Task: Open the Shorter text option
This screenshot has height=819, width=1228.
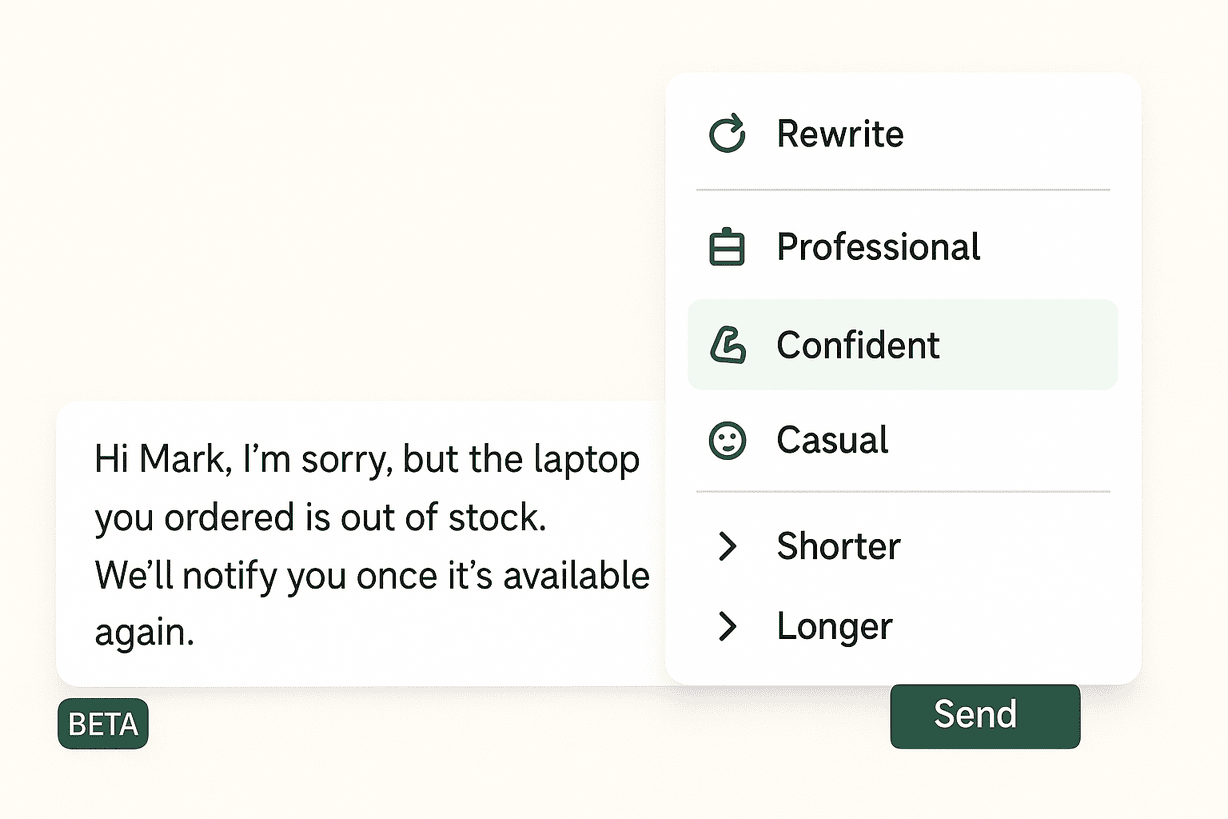Action: pyautogui.click(x=838, y=546)
